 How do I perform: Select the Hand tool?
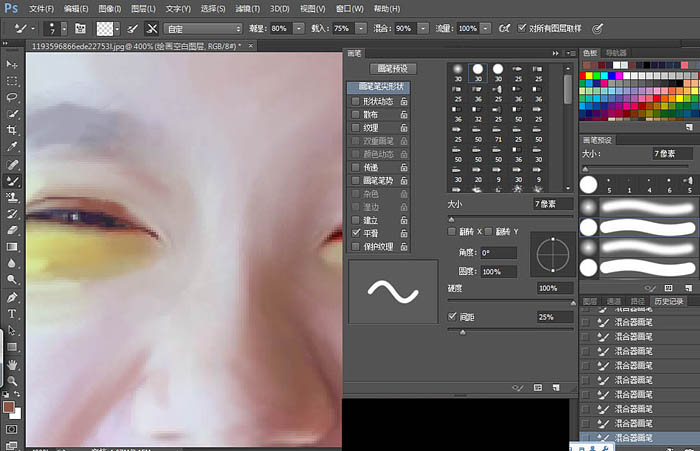pos(12,364)
